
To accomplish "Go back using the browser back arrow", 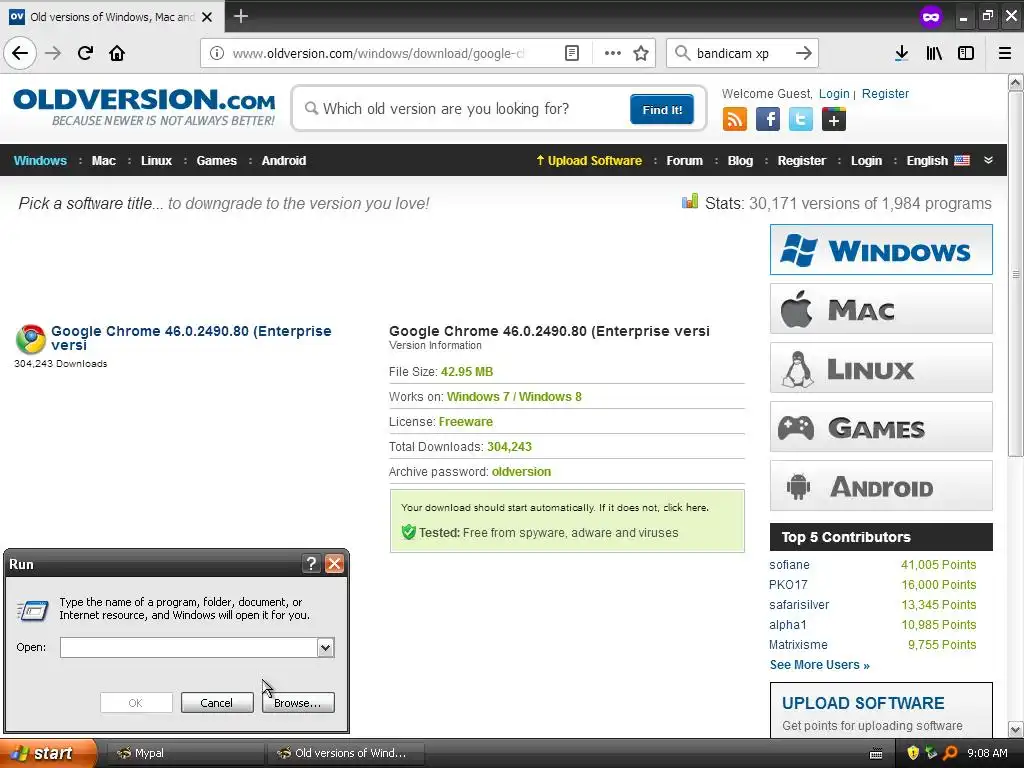I will tap(20, 53).
